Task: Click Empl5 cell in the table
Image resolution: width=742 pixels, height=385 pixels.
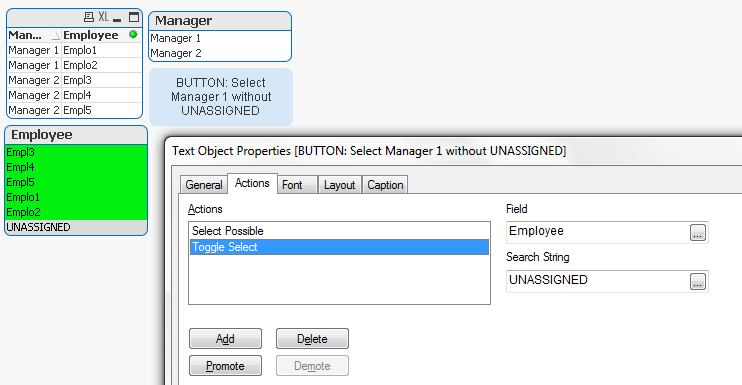Action: pyautogui.click(x=102, y=110)
